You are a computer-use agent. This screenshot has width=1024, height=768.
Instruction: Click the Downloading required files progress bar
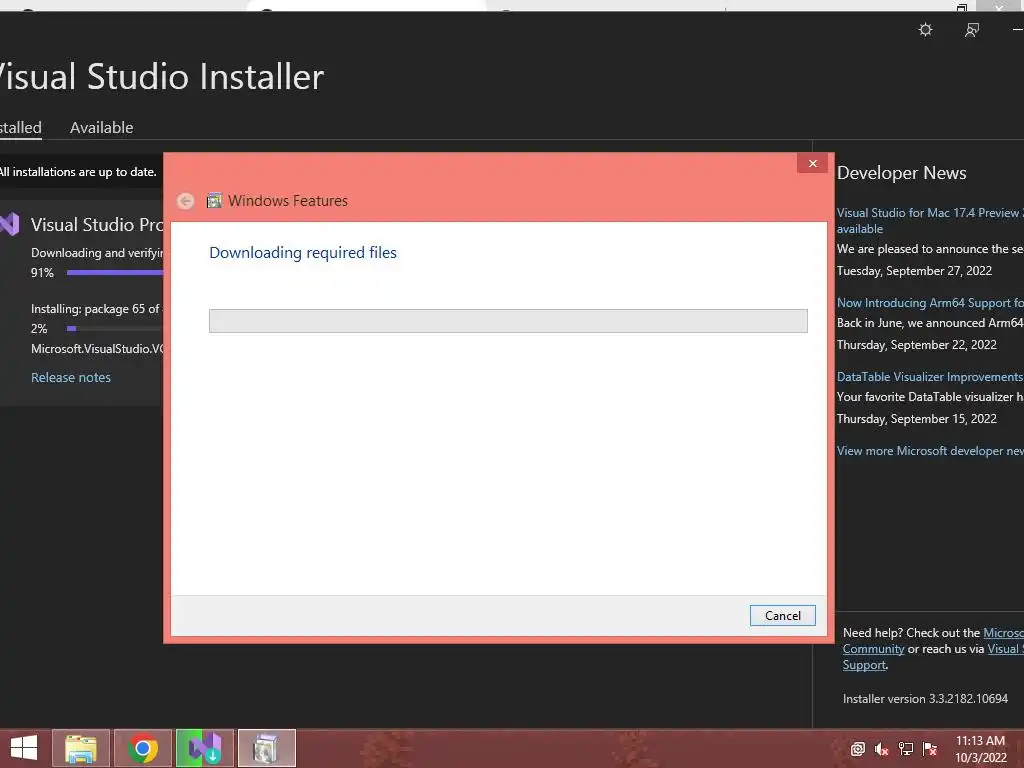tap(508, 321)
